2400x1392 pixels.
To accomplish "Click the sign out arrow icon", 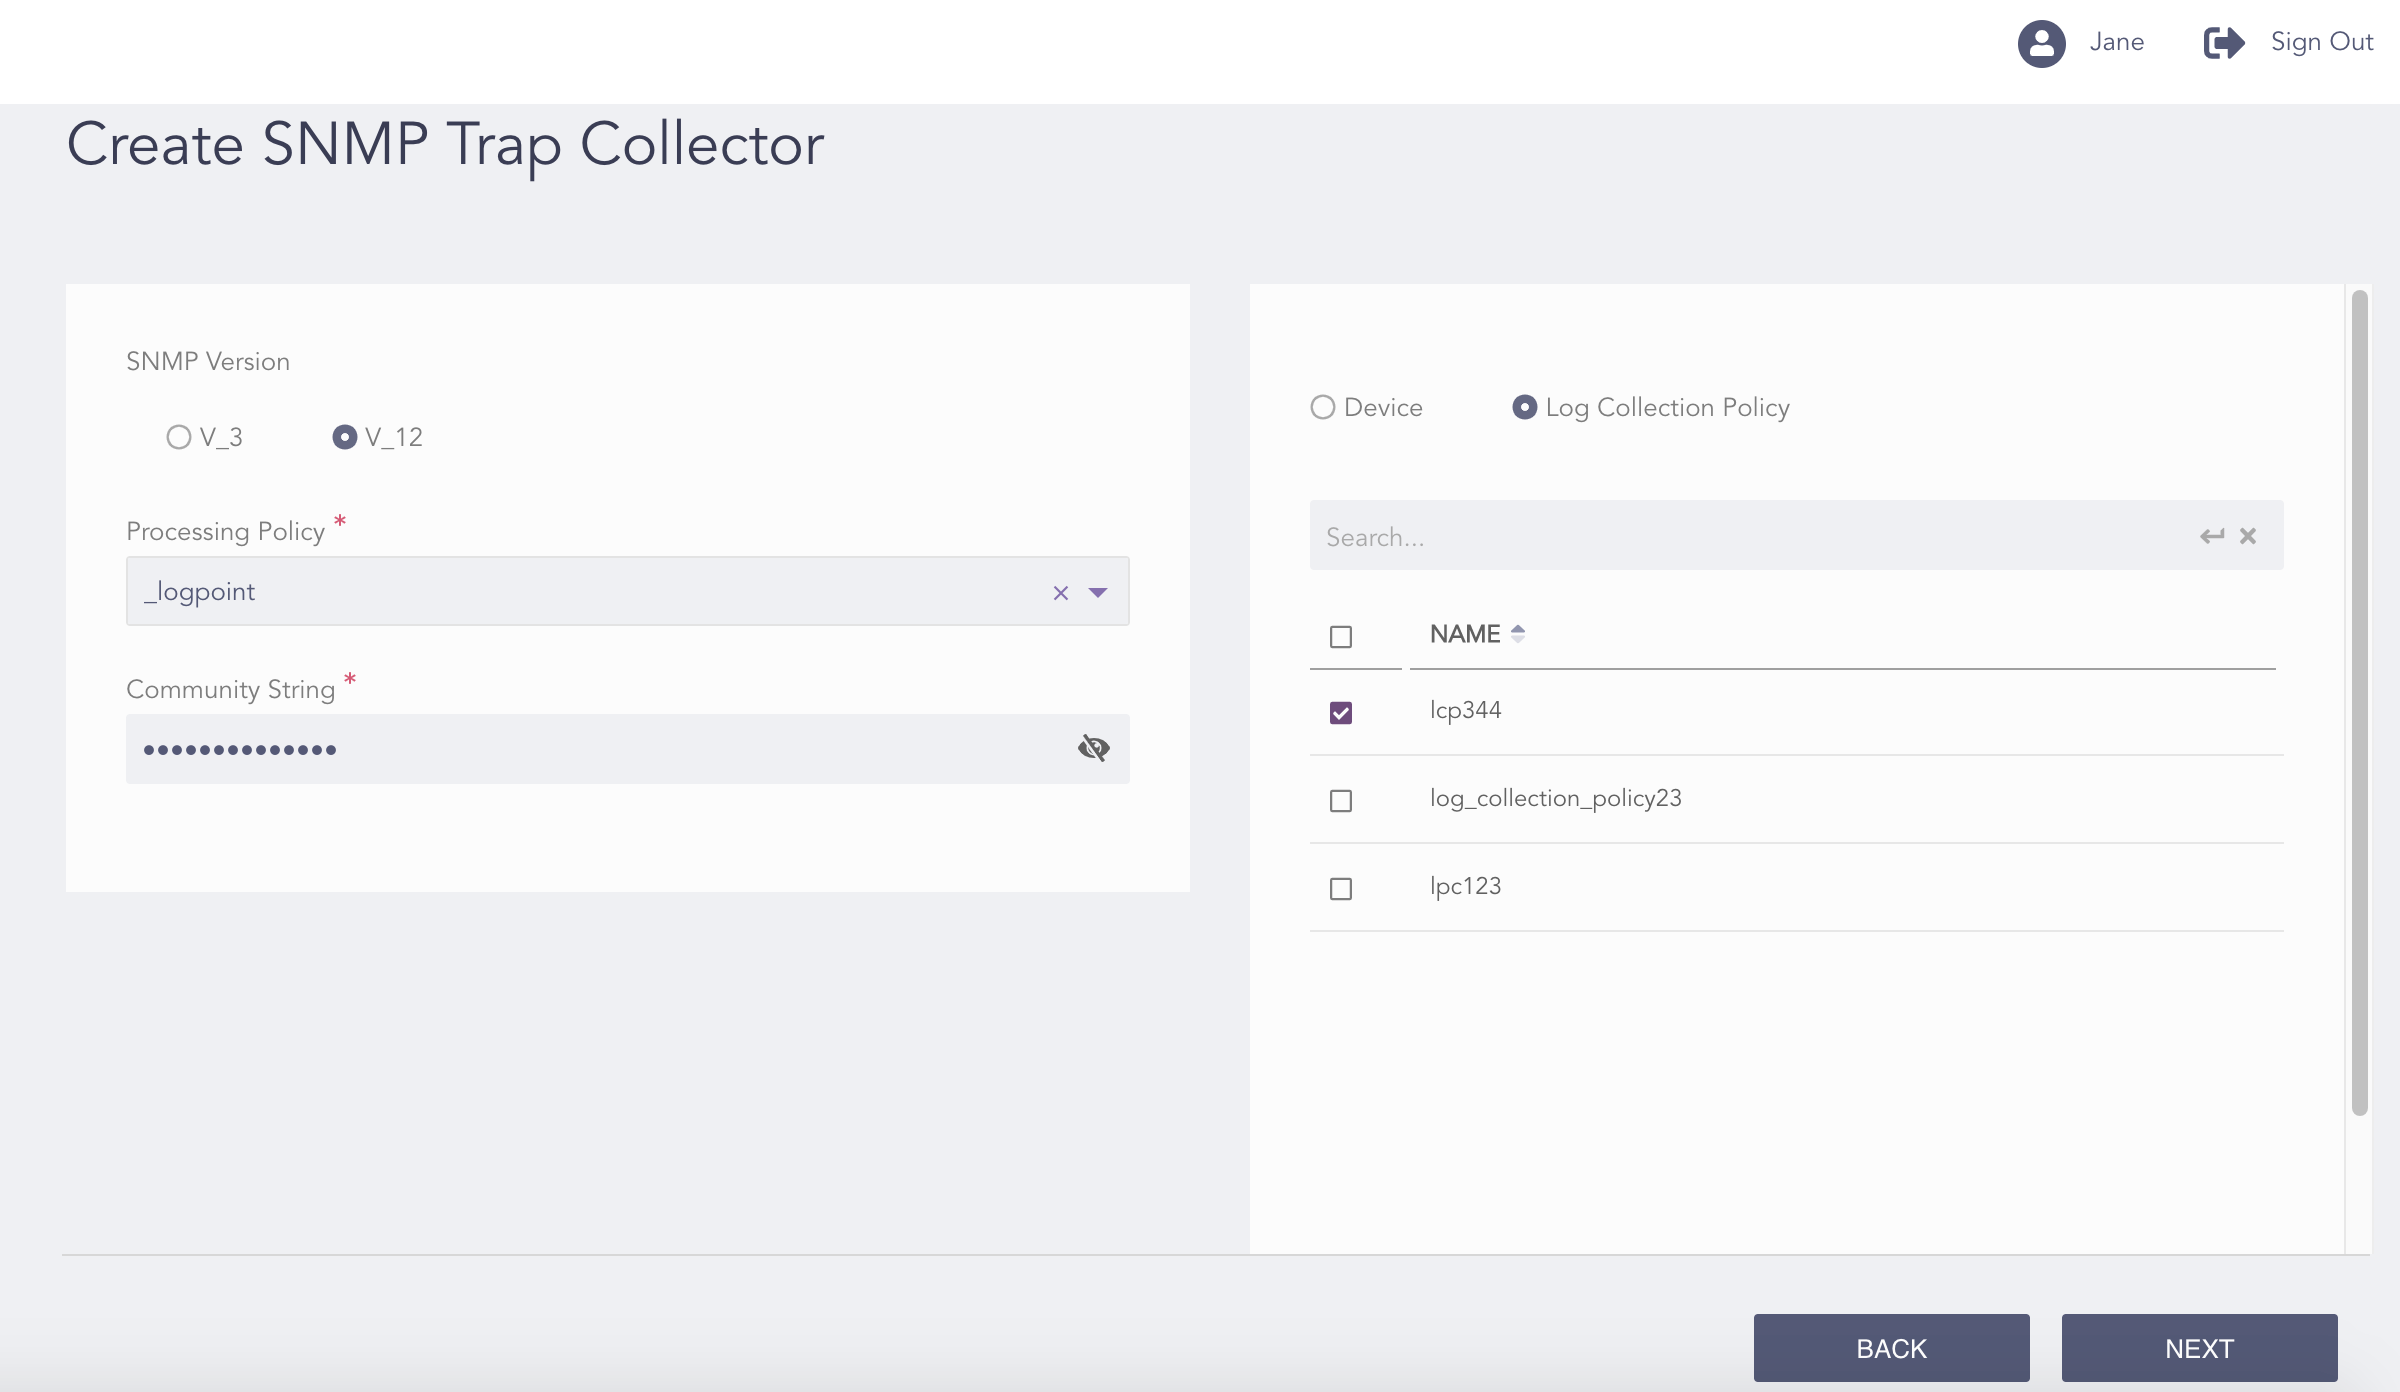I will (2224, 42).
